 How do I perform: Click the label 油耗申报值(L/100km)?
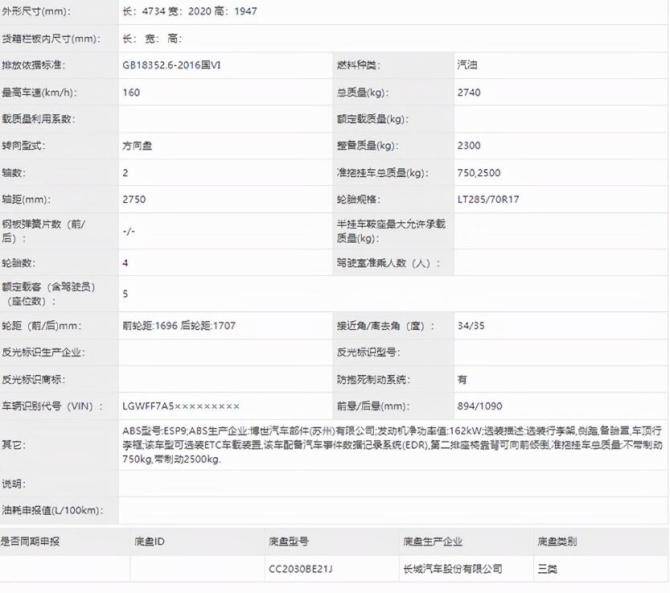point(52,510)
